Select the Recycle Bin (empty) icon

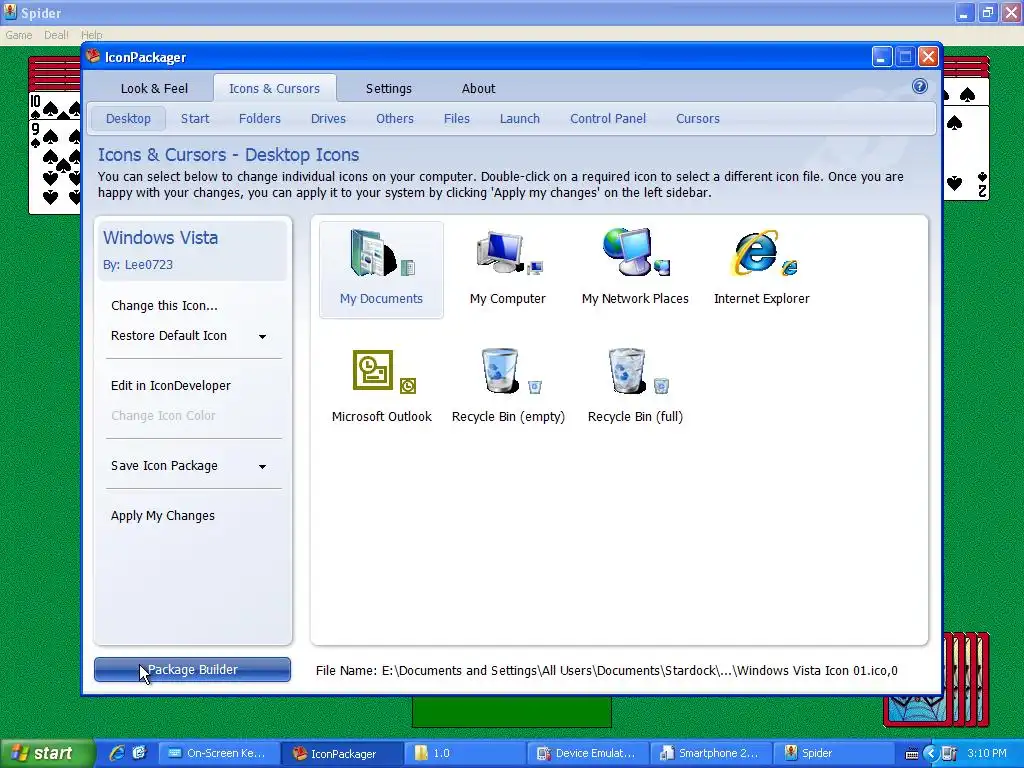(508, 387)
